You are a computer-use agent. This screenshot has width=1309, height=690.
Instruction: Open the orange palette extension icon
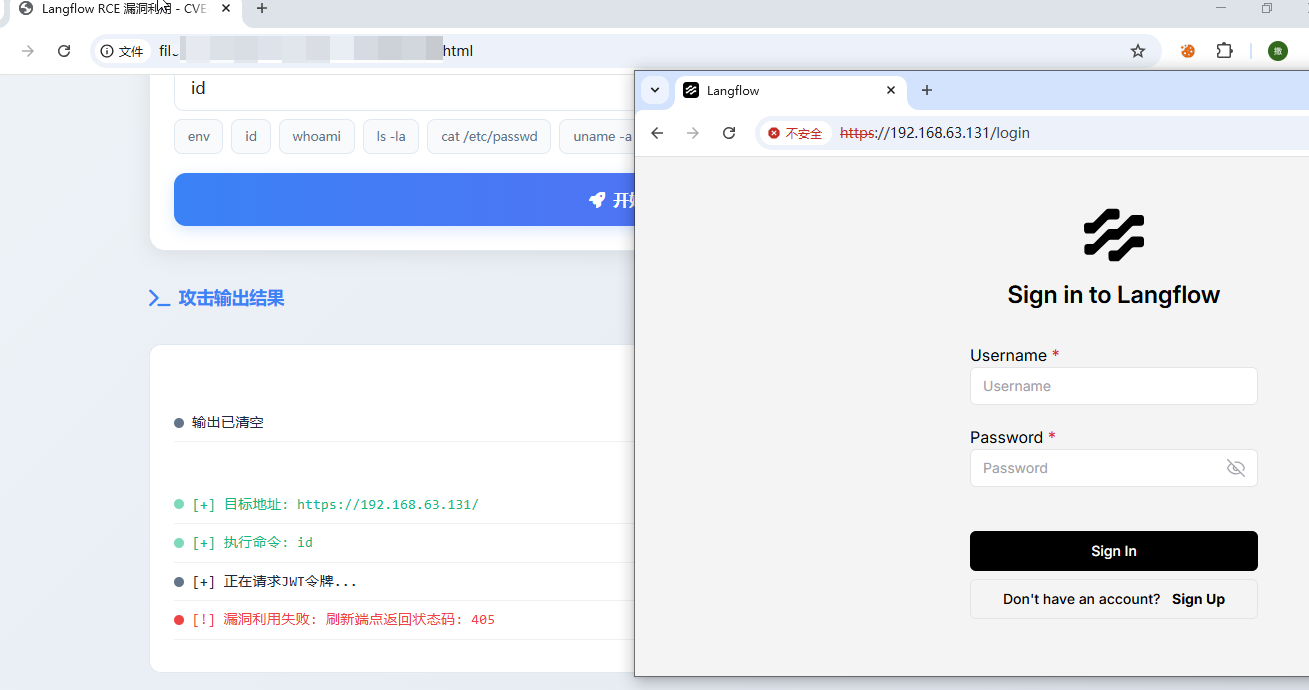[1188, 51]
